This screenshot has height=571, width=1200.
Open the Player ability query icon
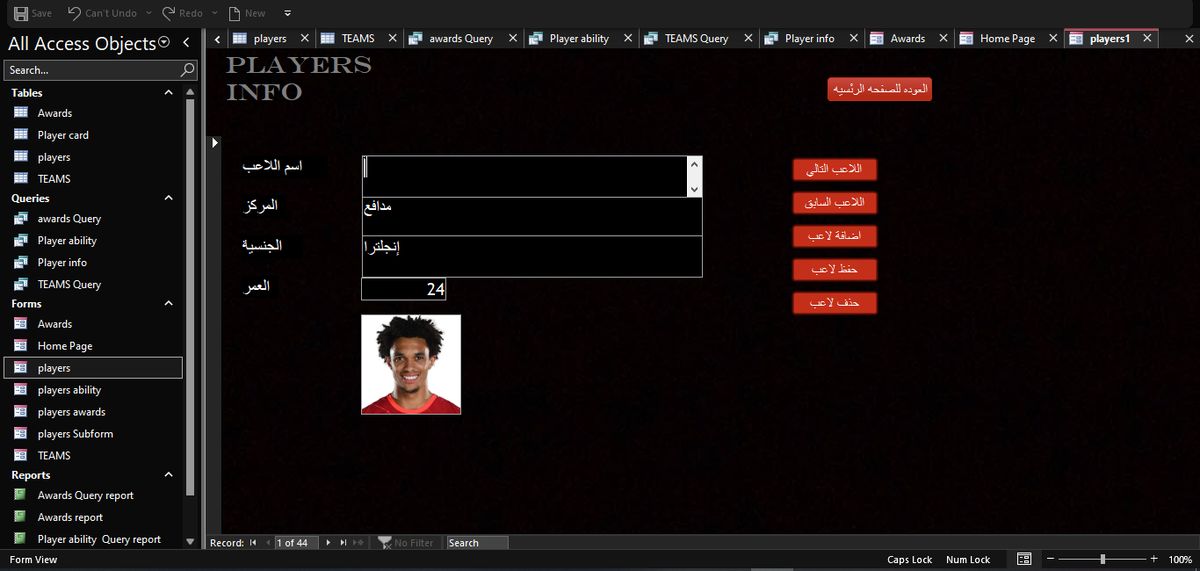click(x=21, y=240)
